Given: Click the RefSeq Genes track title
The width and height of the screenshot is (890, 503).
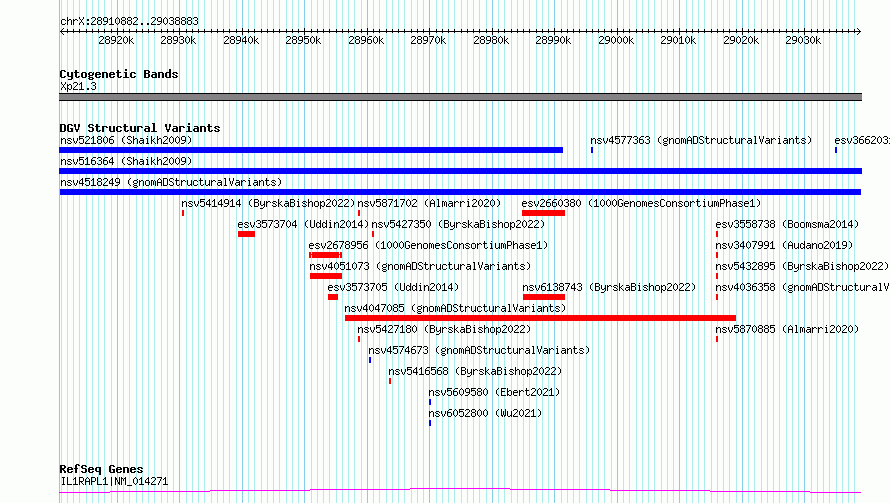Looking at the screenshot, I should click(x=101, y=470).
